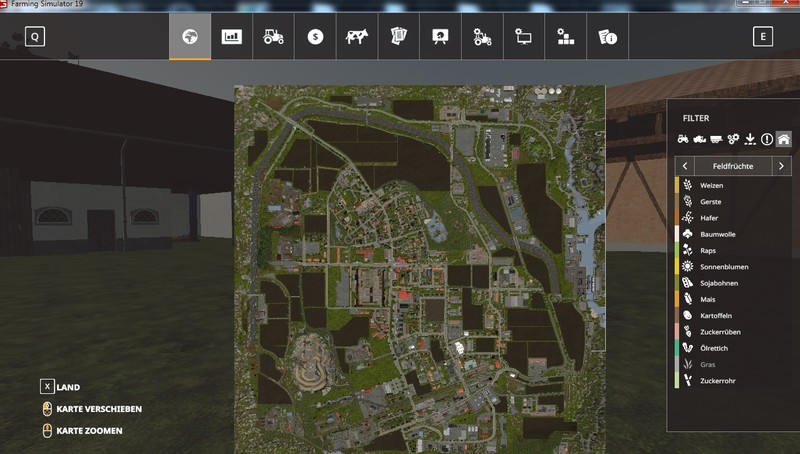Go to next filter category after Feldfrüchte
Viewport: 800px width, 454px height.
781,165
